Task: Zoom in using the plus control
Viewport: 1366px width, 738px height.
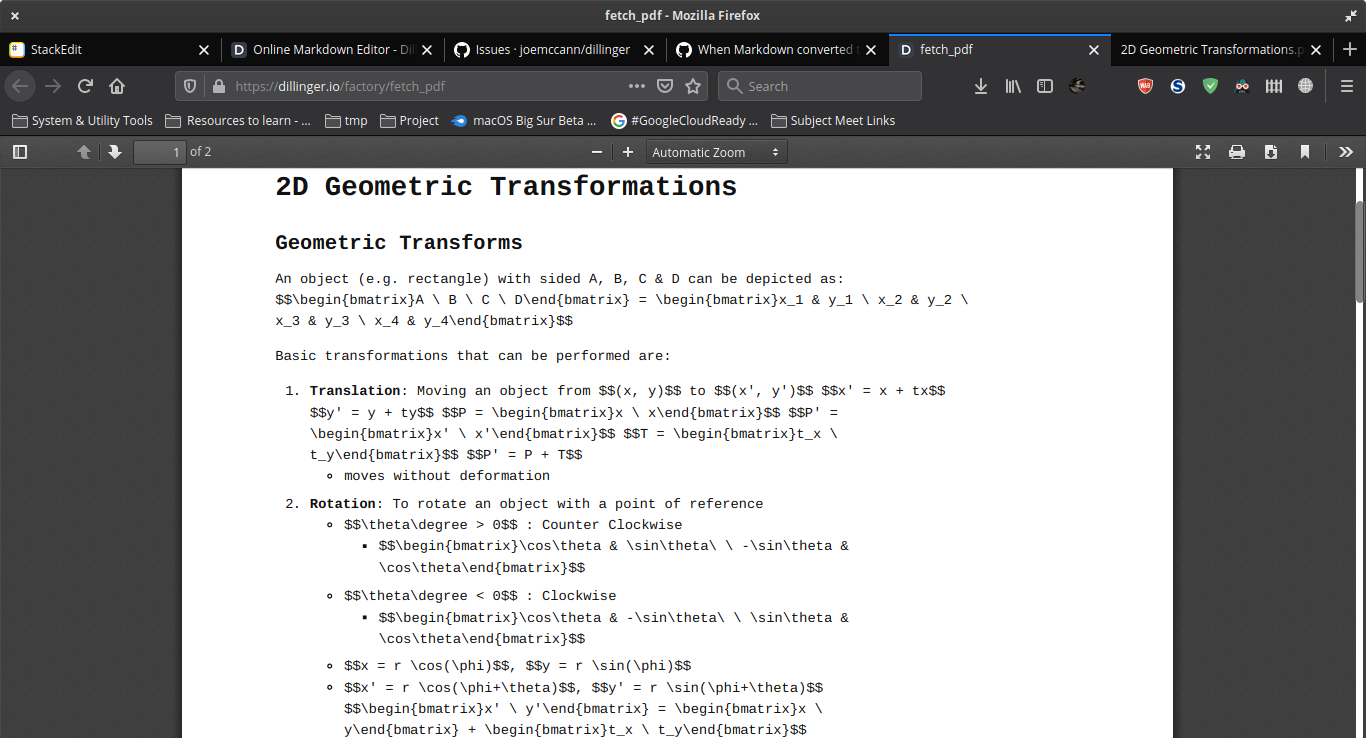Action: tap(627, 151)
